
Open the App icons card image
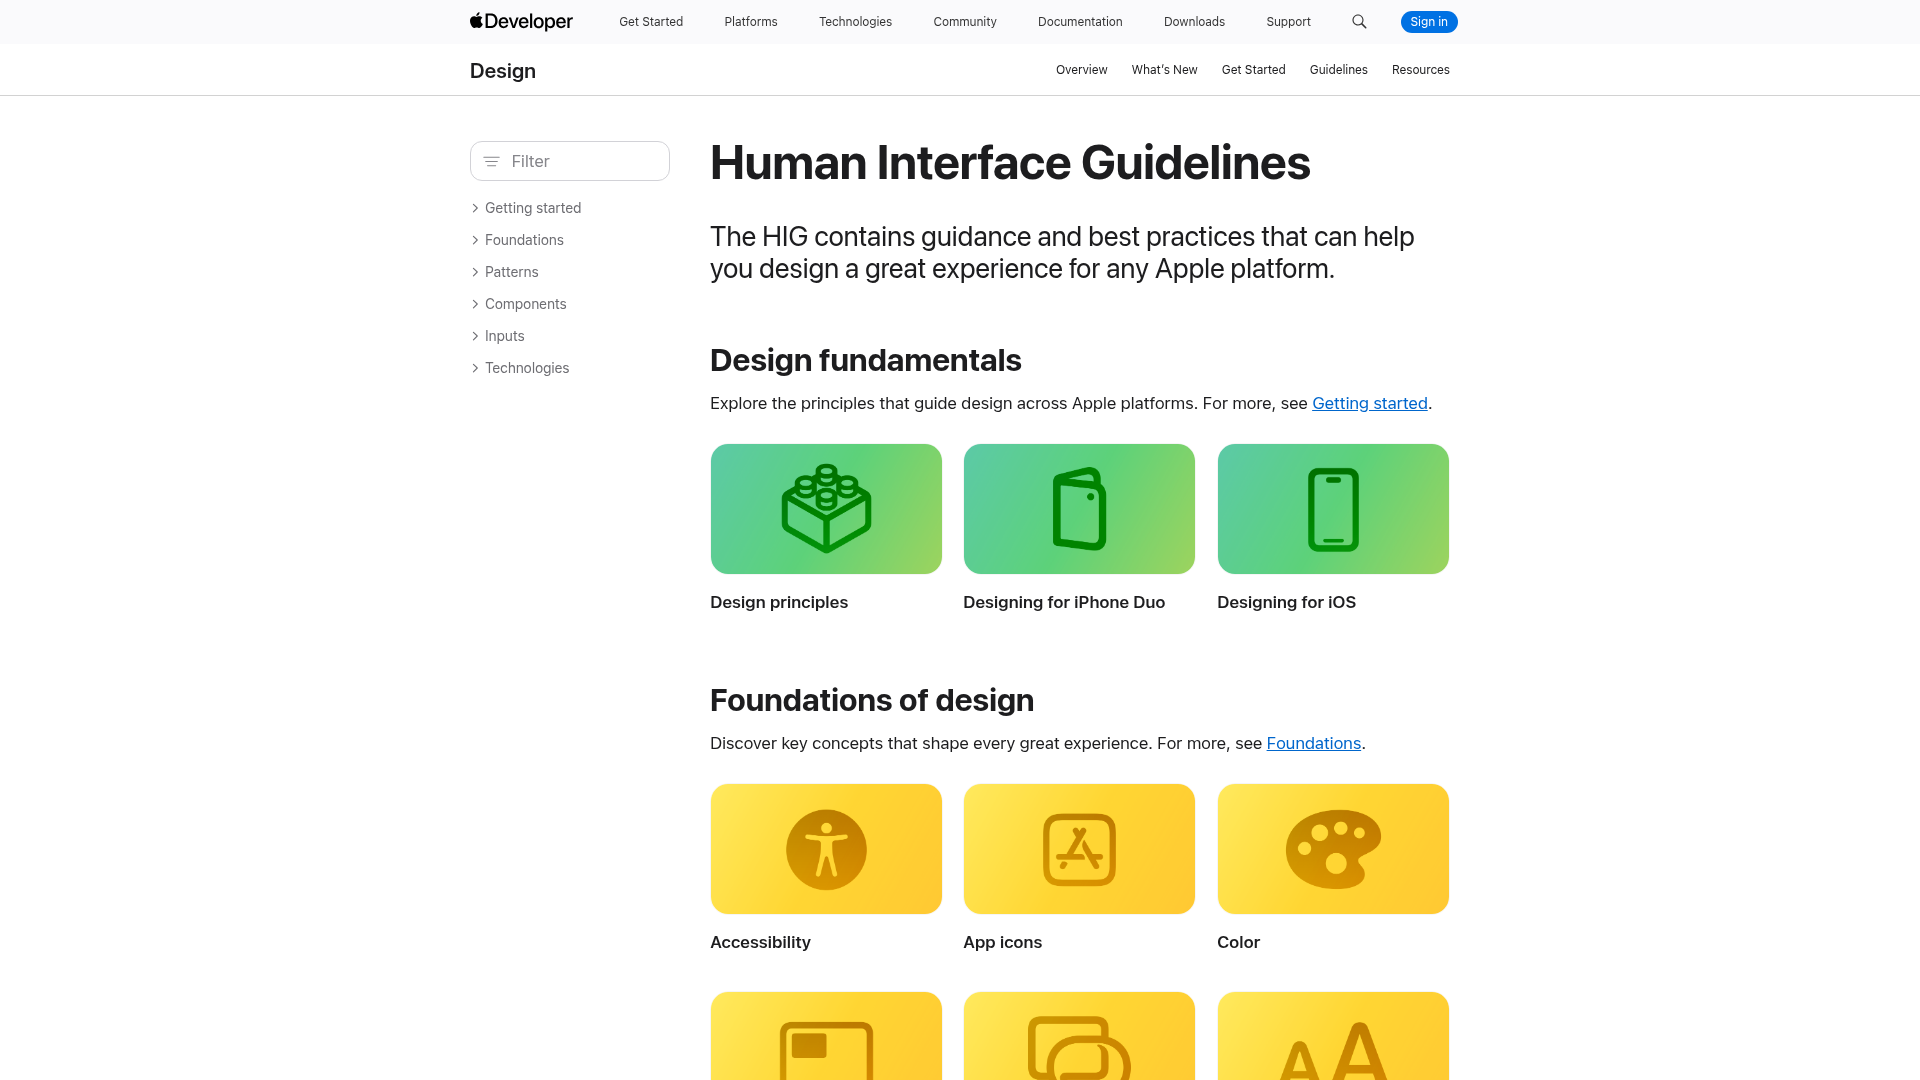click(x=1079, y=849)
